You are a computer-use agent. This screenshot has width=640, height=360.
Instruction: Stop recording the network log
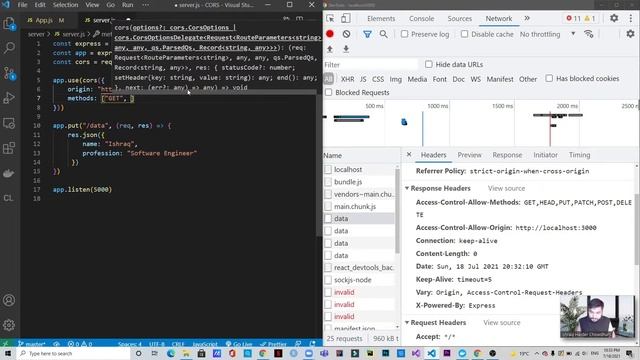pyautogui.click(x=330, y=34)
